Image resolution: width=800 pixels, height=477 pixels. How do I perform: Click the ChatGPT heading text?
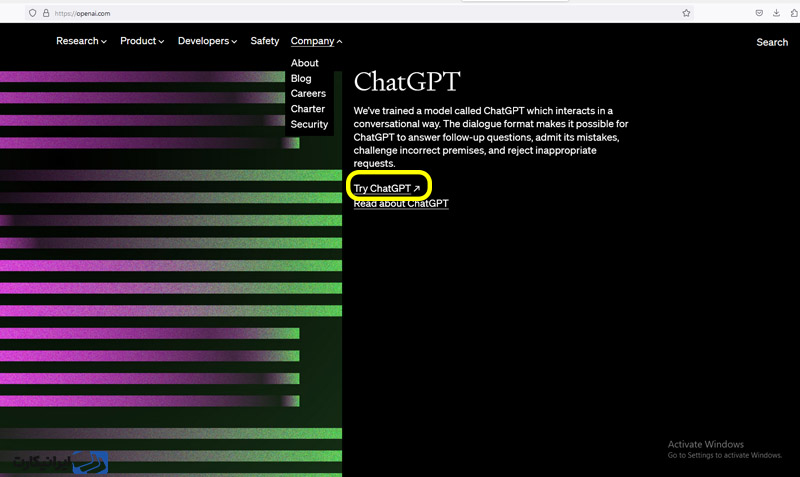(407, 82)
